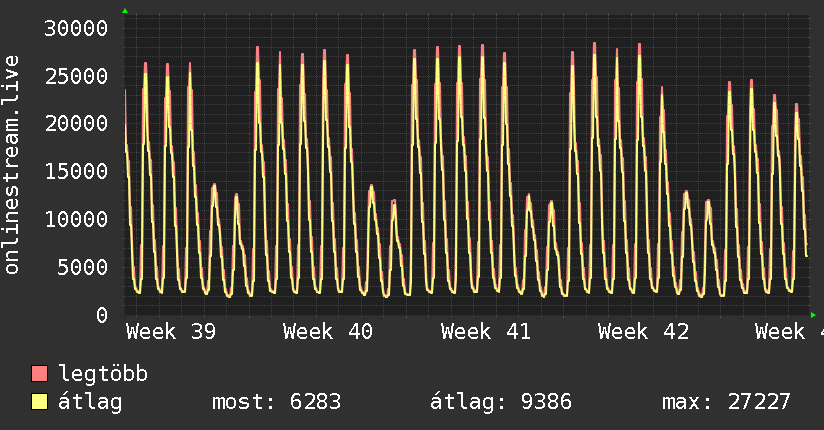The width and height of the screenshot is (824, 430).
Task: Click the Week 41 axis label
Action: pos(486,332)
